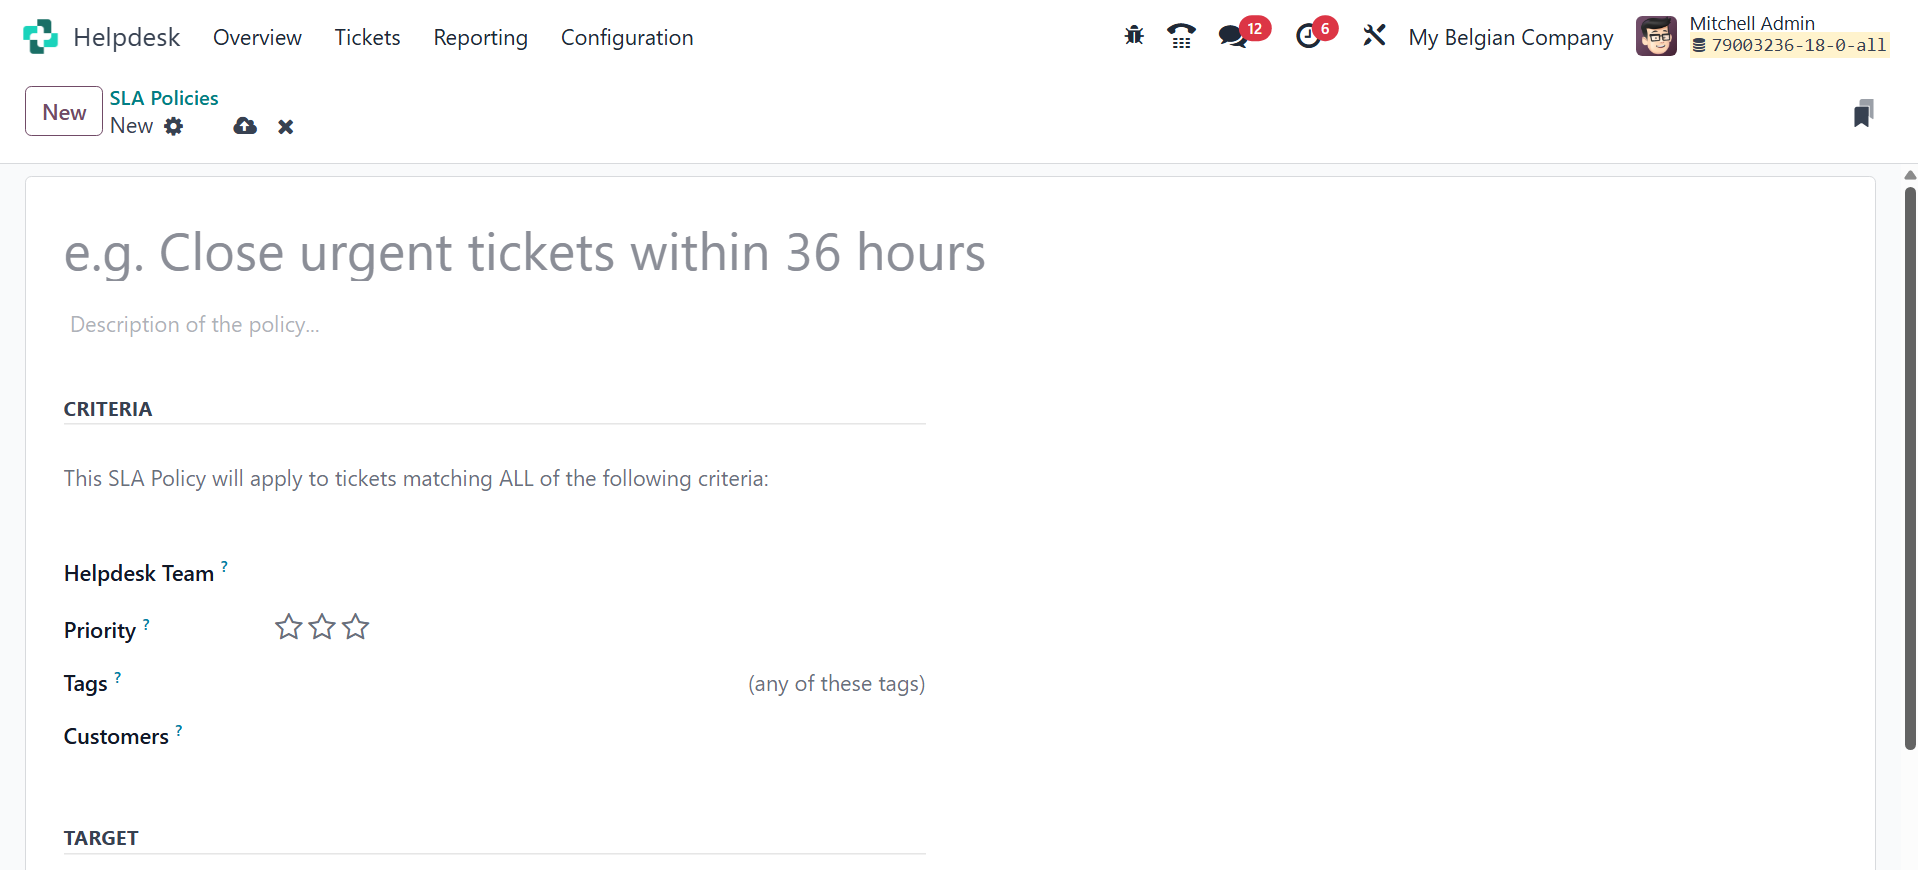
Task: Open the actions gear menu next to New
Action: (174, 126)
